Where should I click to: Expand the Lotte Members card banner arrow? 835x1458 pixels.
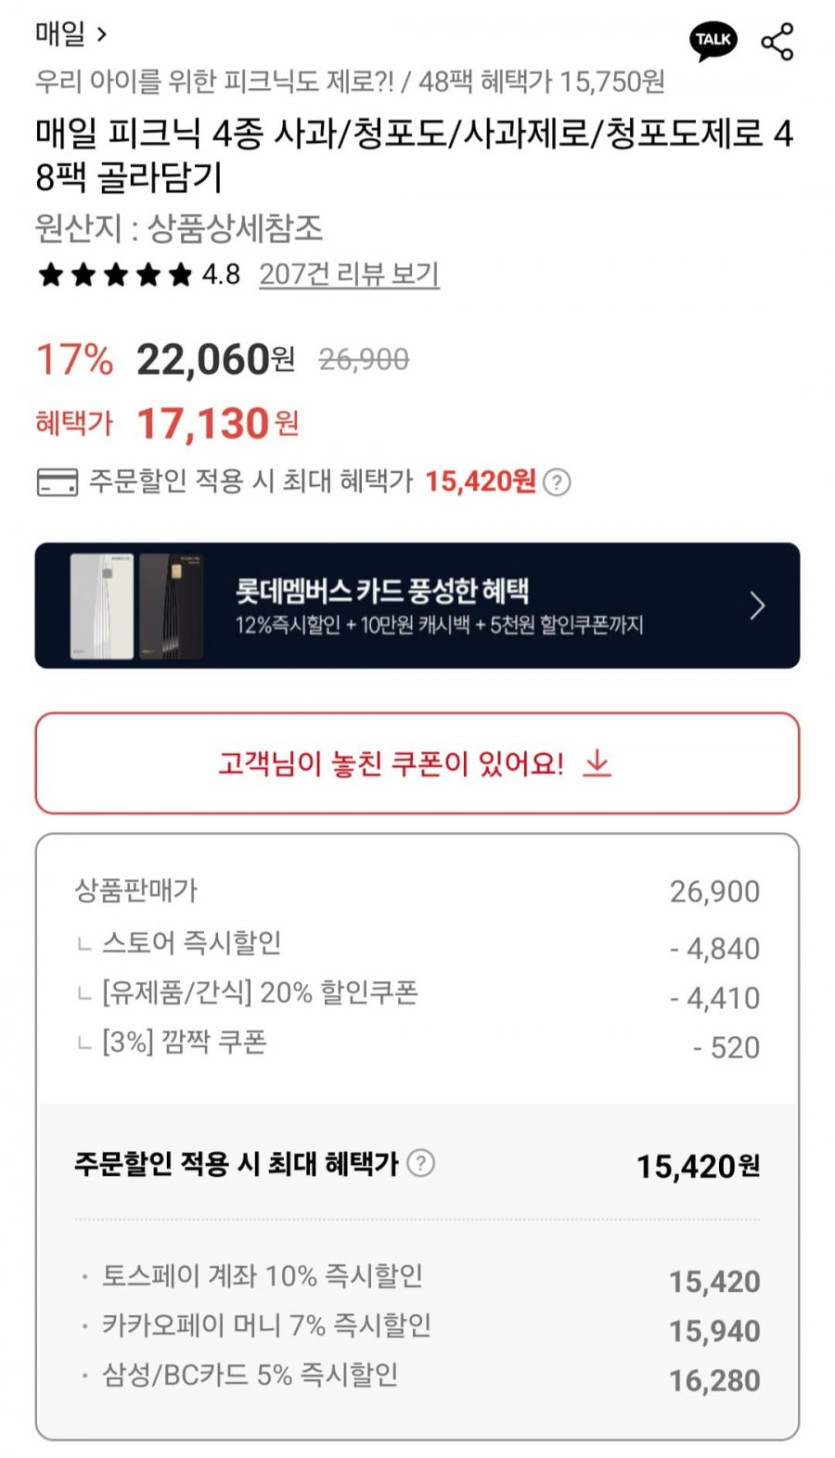point(757,606)
